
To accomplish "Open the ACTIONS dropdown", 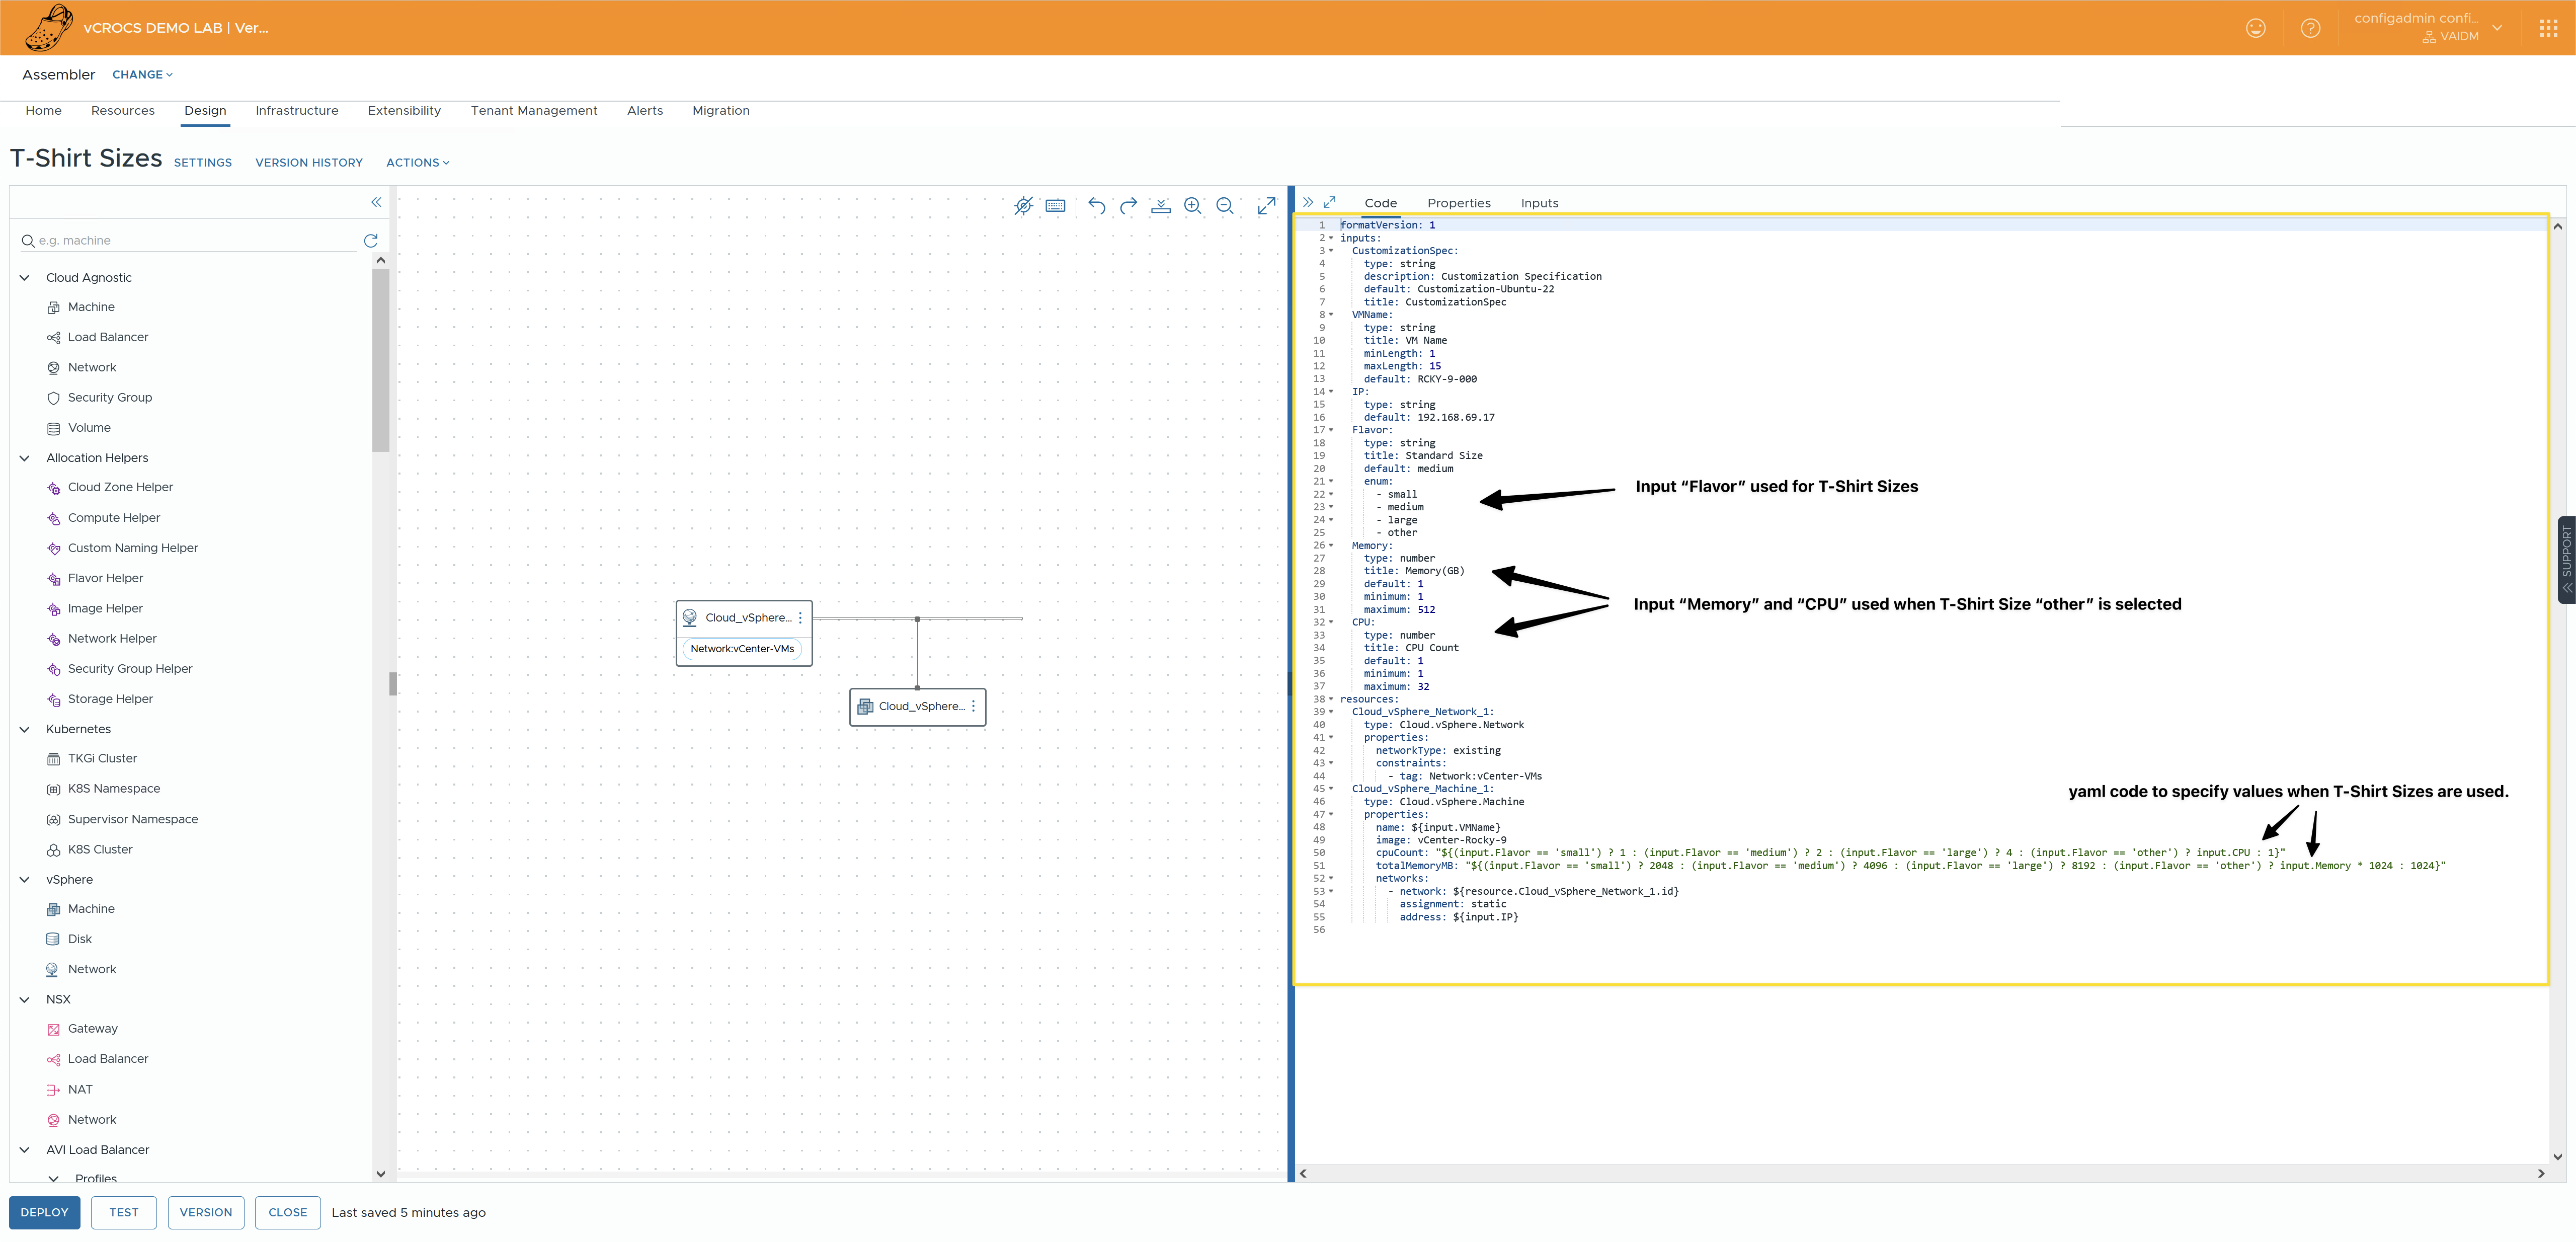I will click(x=417, y=163).
